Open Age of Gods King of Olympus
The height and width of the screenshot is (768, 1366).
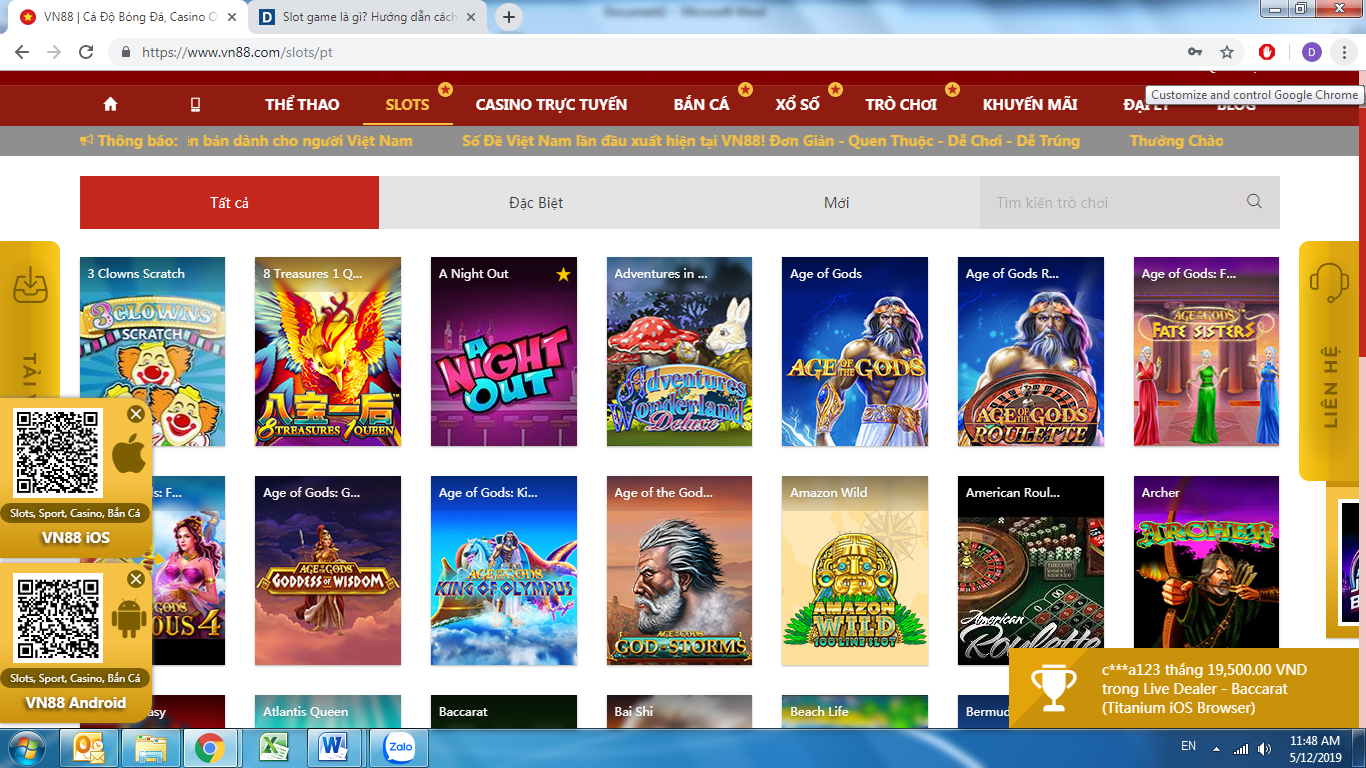504,570
